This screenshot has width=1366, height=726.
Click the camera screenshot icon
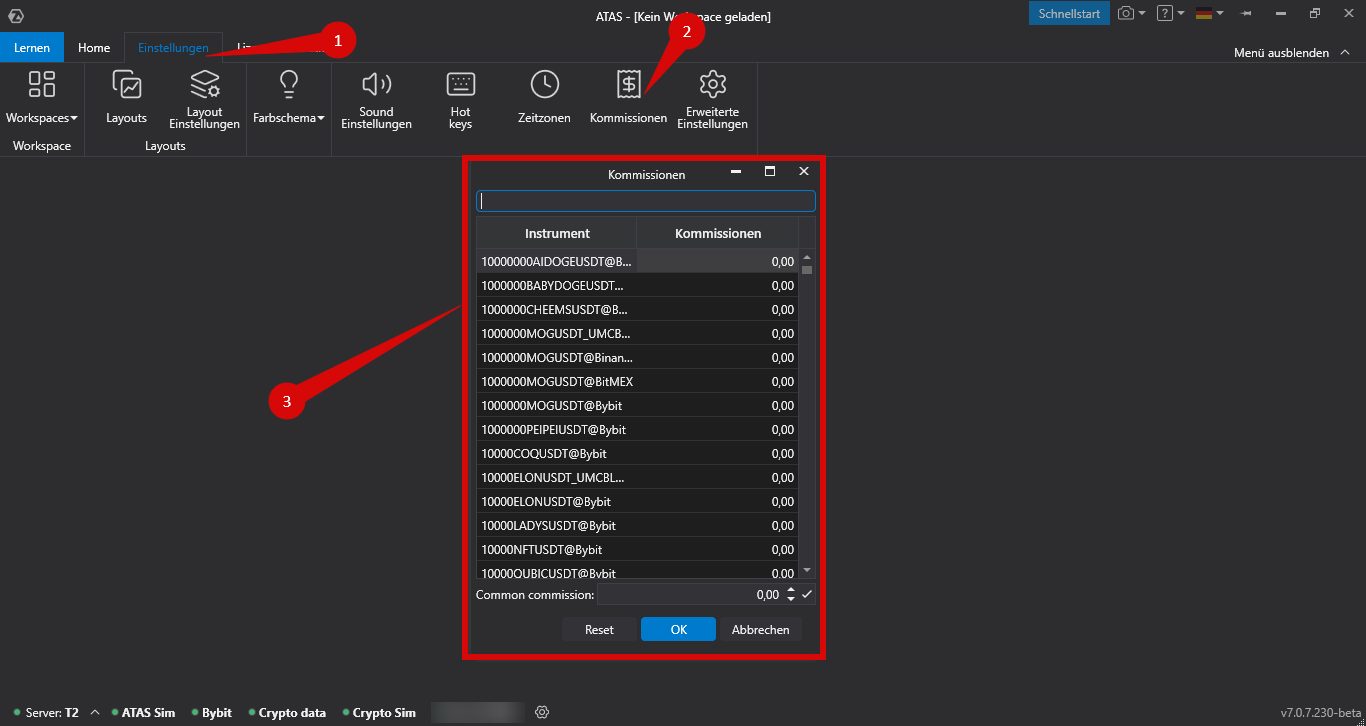[x=1126, y=13]
